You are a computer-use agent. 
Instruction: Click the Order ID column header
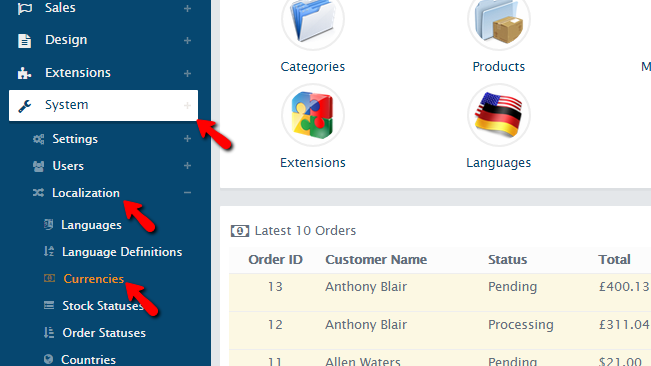coord(275,260)
